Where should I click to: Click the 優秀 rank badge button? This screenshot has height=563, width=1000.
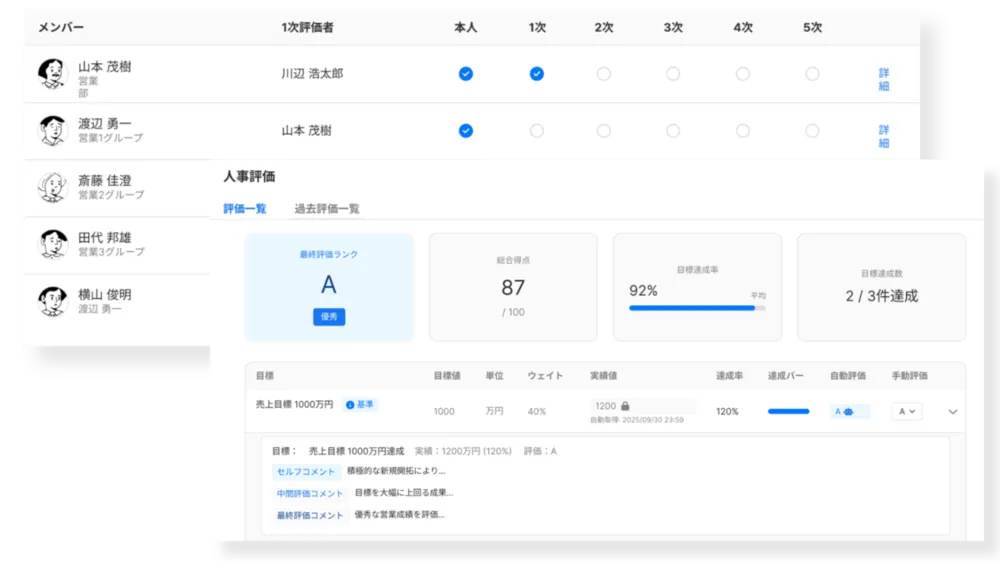[329, 317]
